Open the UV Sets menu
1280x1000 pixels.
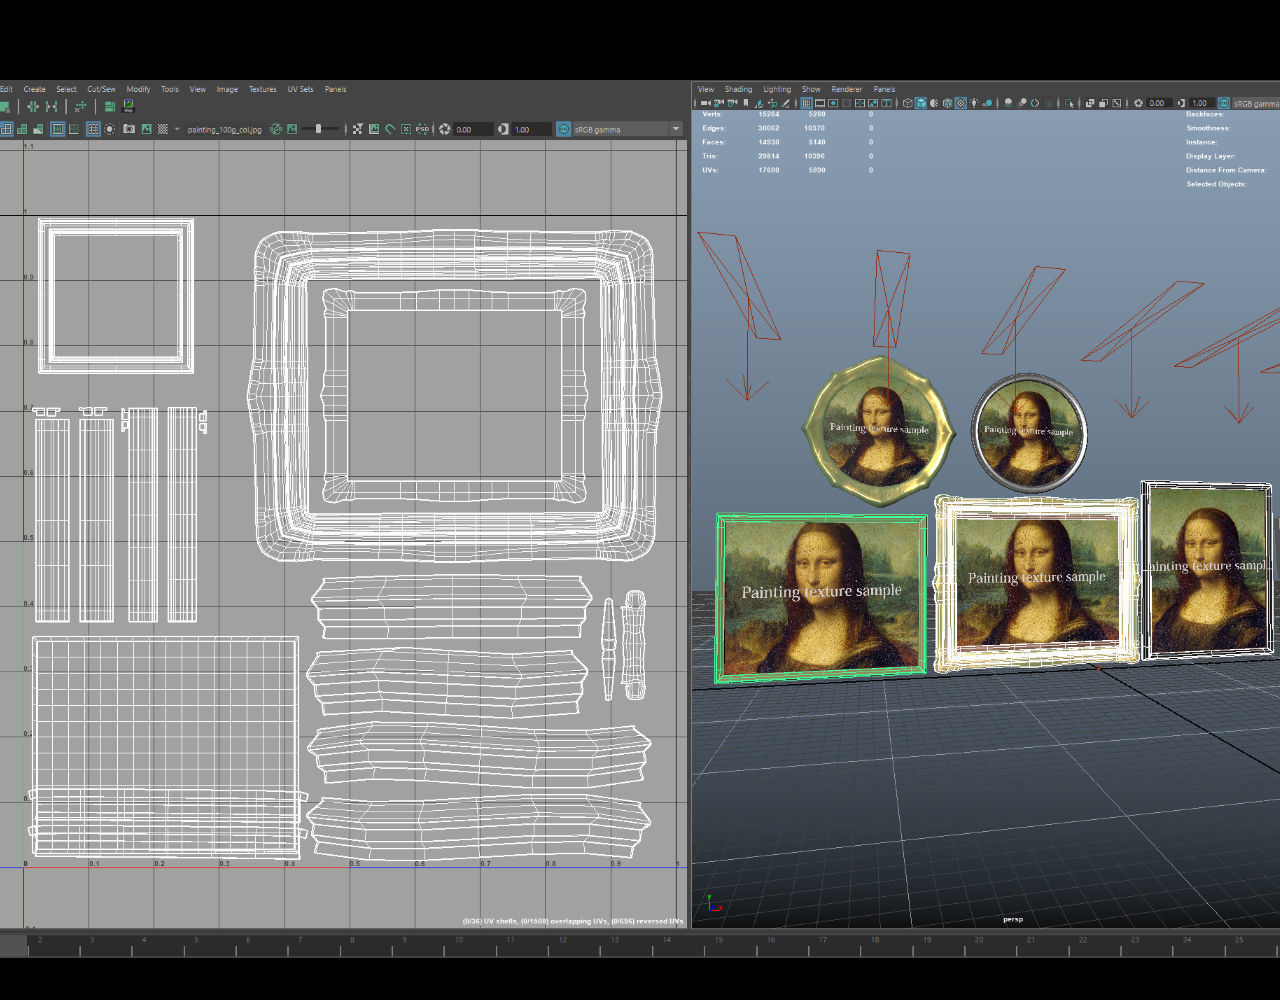click(300, 89)
